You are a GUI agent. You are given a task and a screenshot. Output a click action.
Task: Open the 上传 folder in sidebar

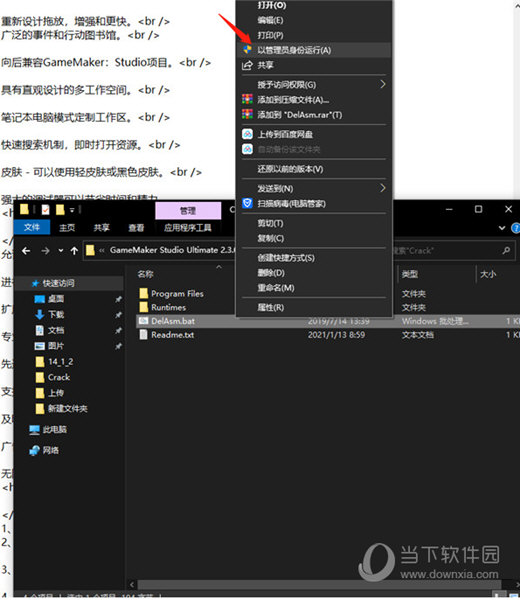click(56, 393)
